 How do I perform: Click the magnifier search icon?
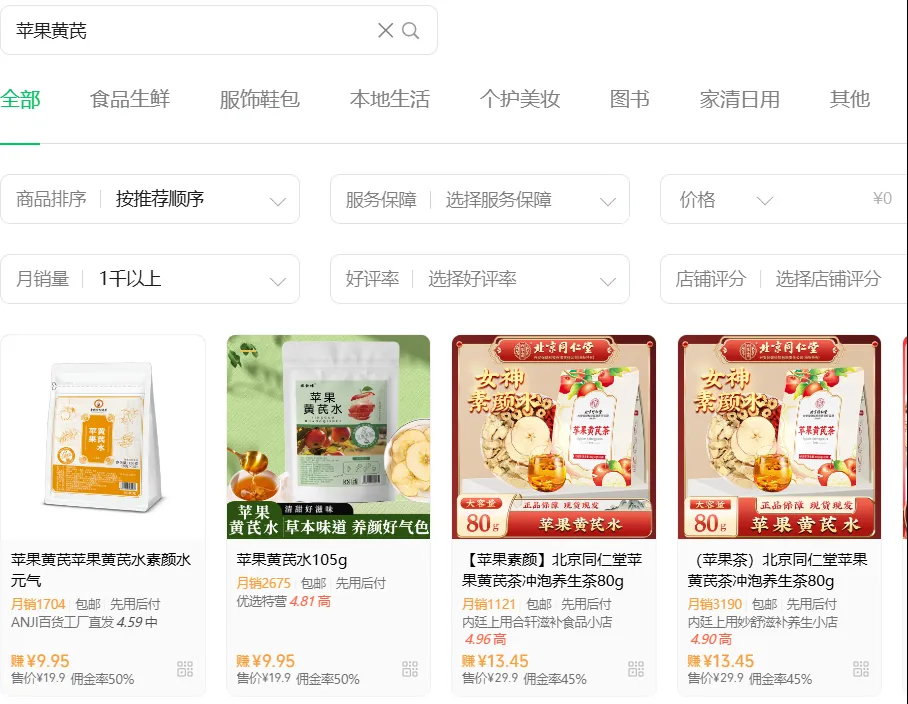(x=411, y=30)
